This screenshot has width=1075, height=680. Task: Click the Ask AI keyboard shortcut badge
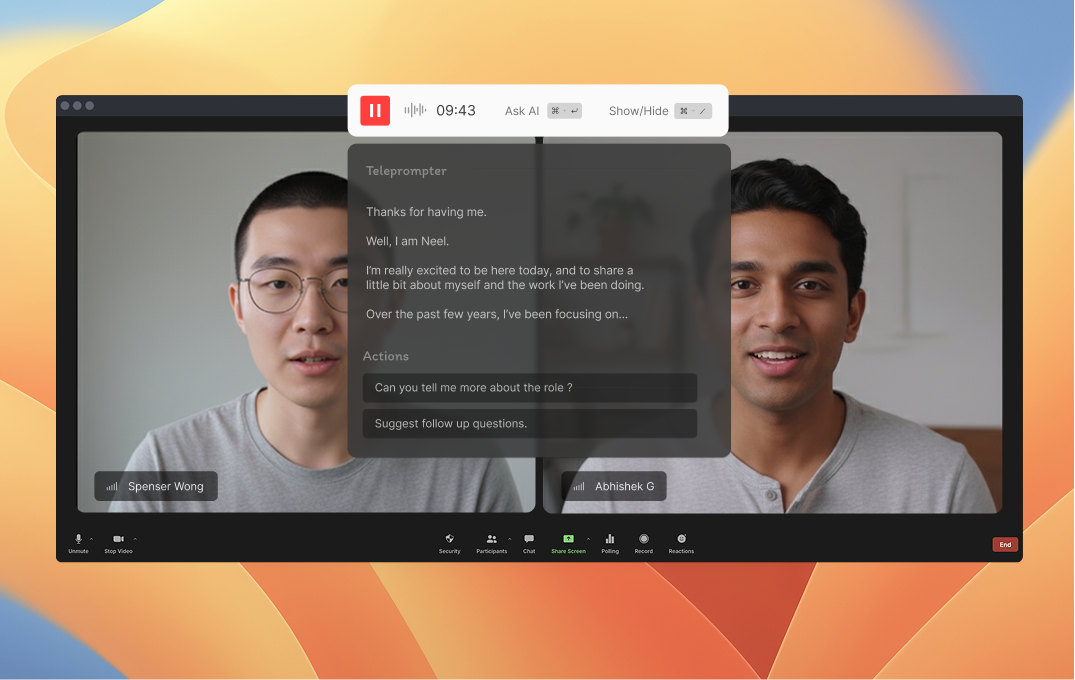(564, 111)
